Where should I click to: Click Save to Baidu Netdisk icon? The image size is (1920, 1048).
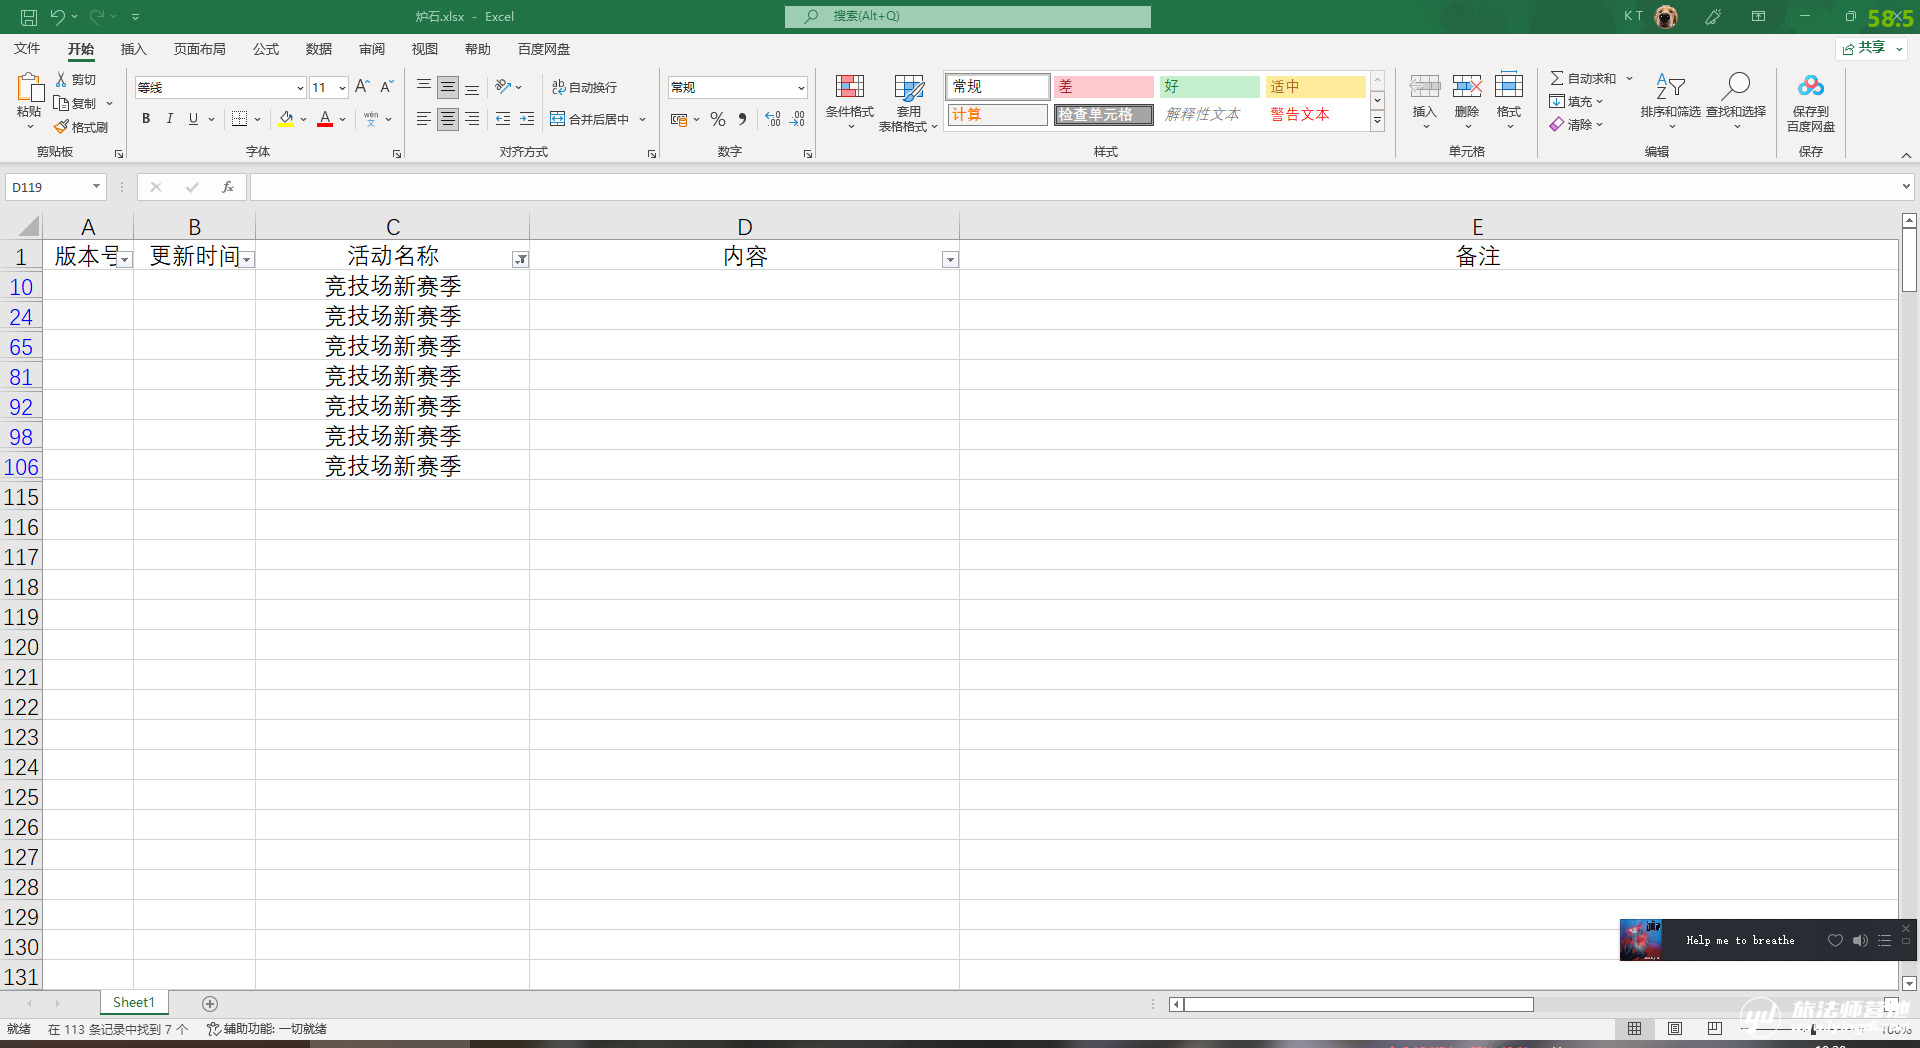point(1810,88)
